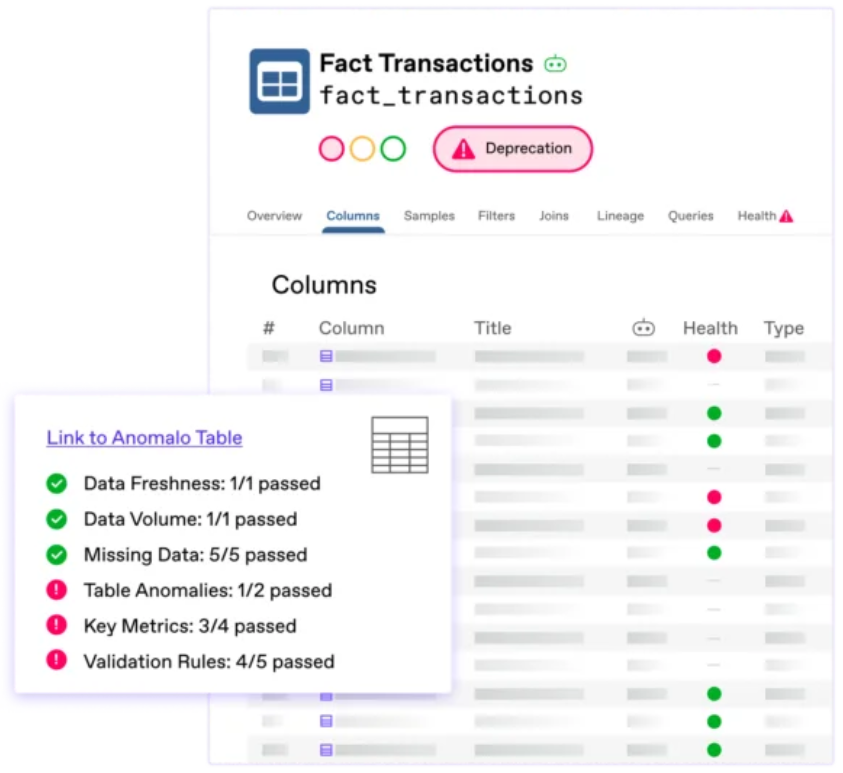Open the Queries tab
Viewport: 843px width, 773px height.
[690, 216]
